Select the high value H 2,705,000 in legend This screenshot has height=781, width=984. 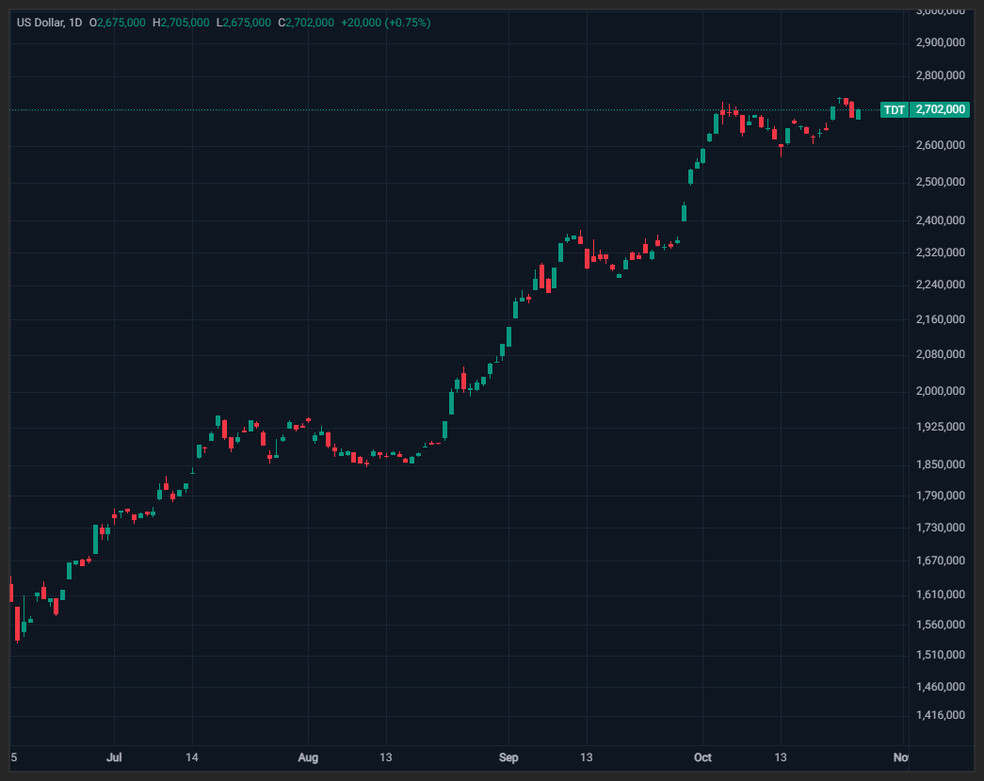coord(181,23)
